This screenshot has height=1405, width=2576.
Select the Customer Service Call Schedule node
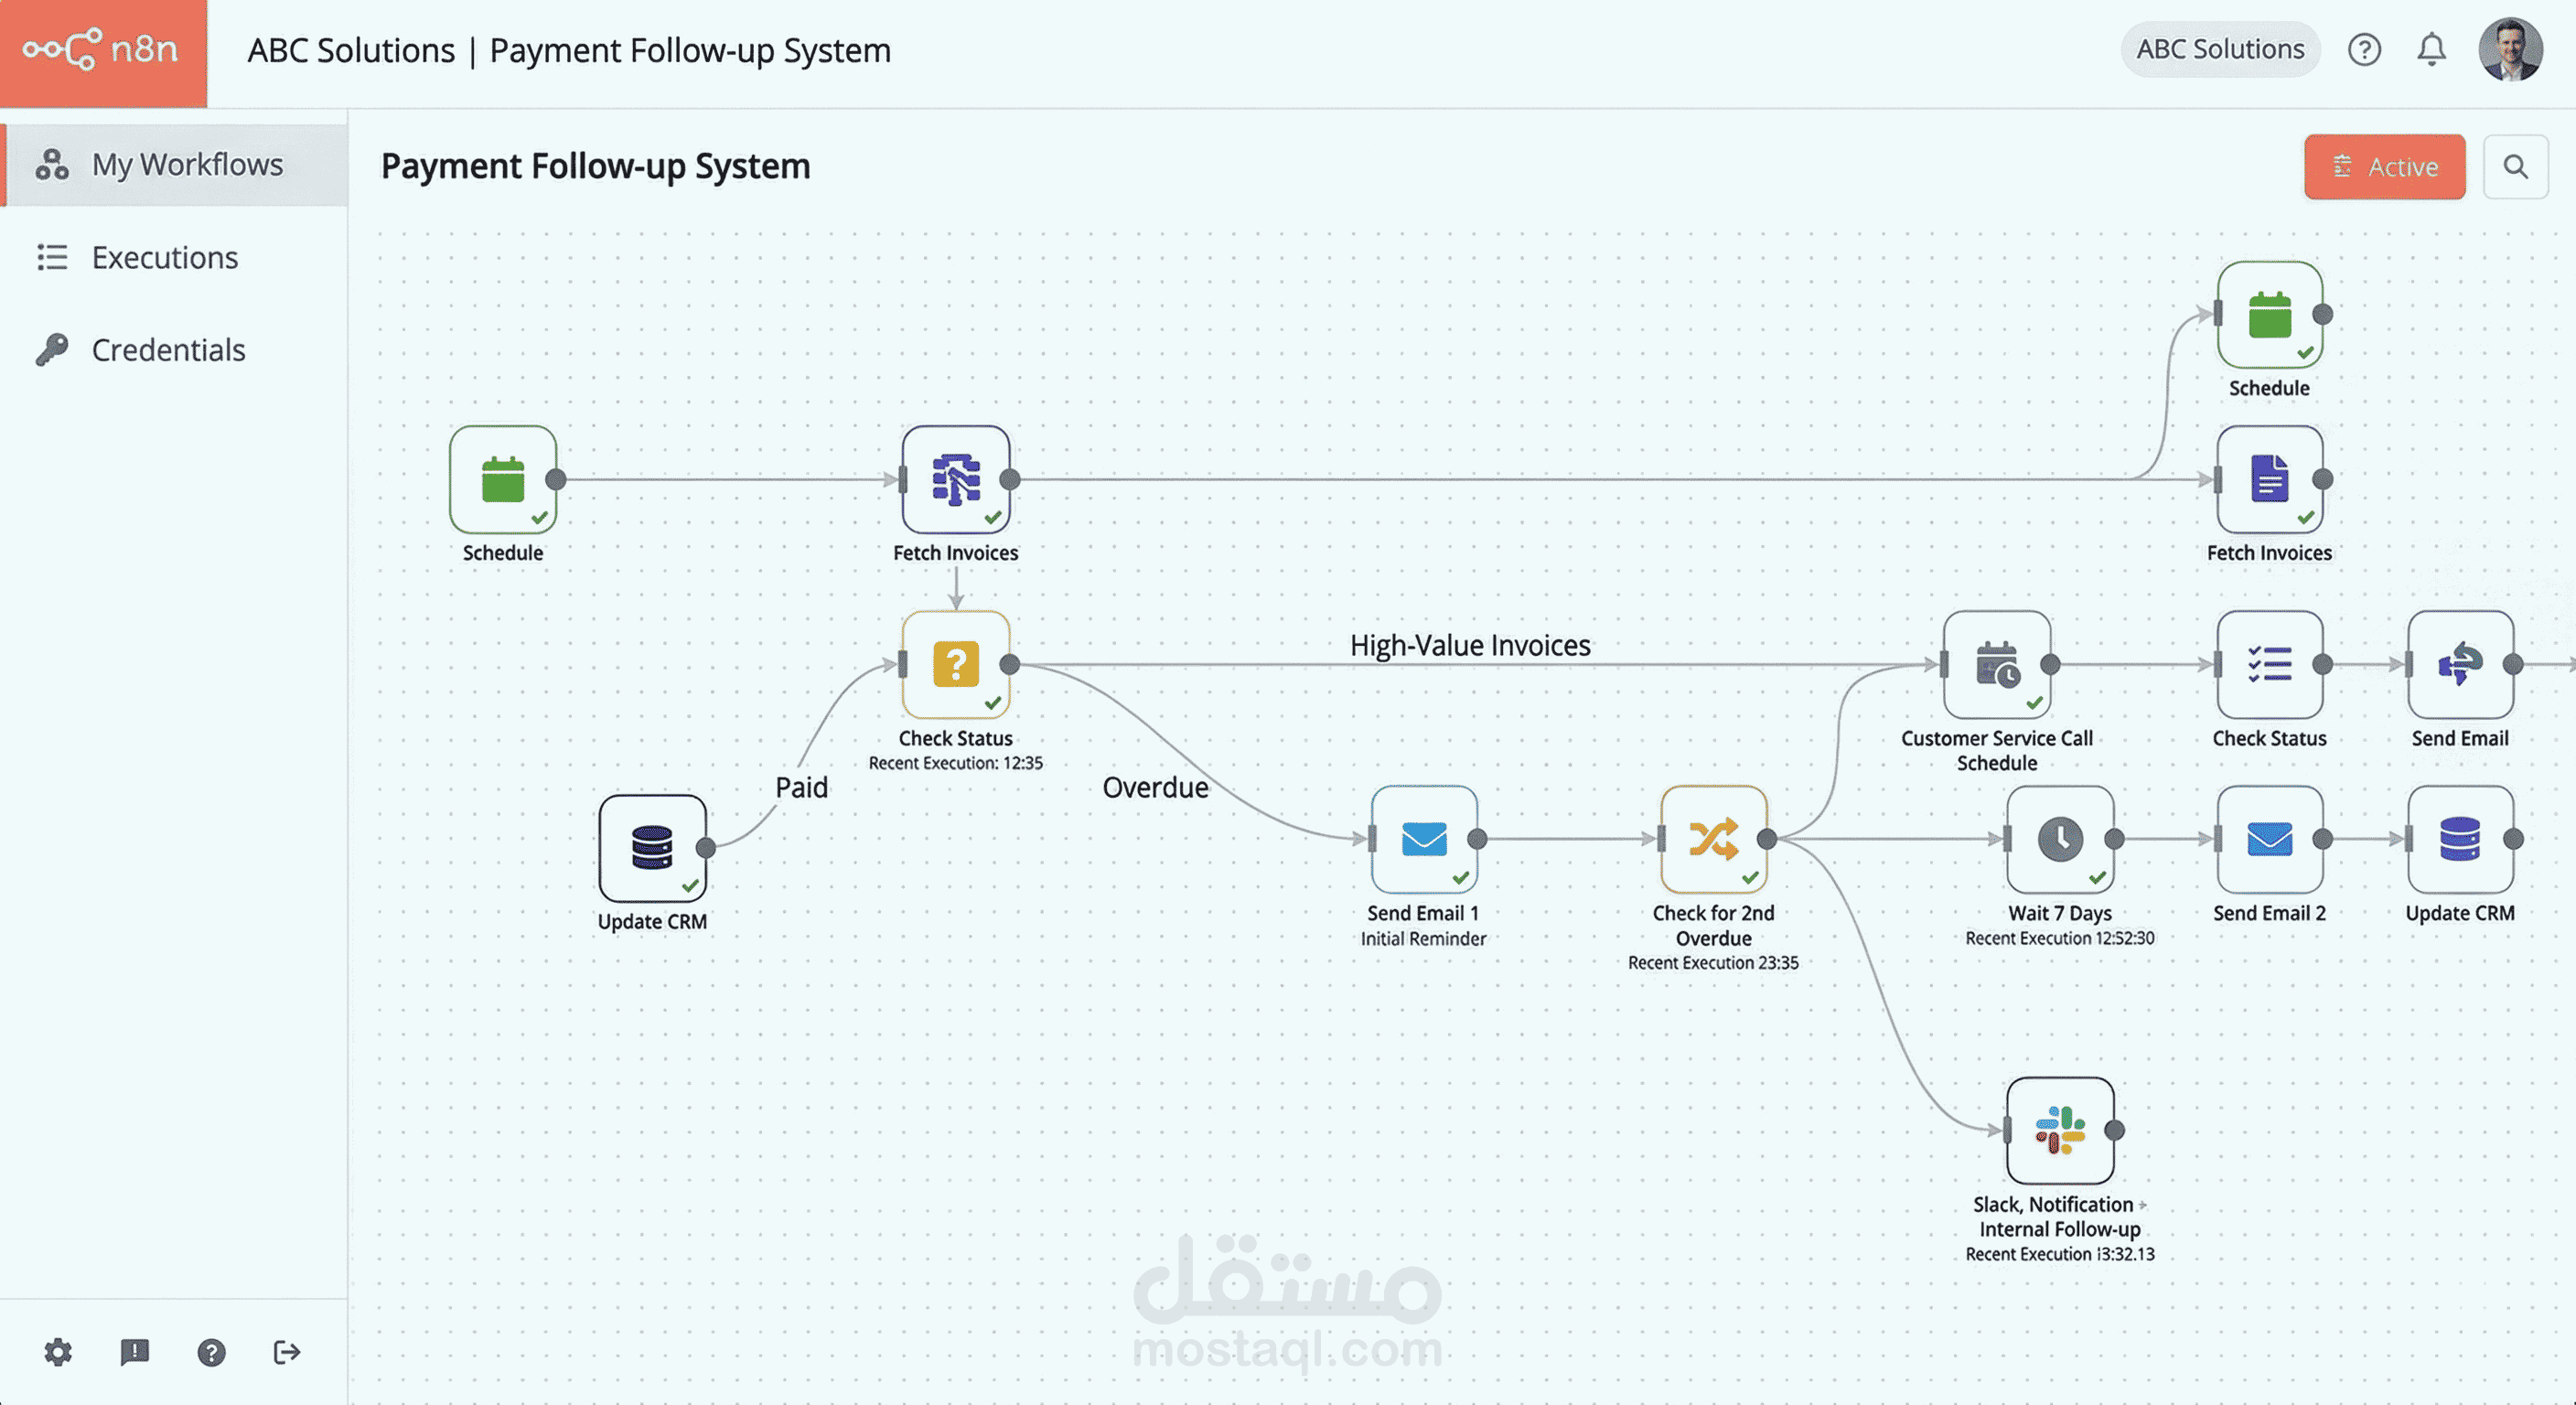1997,665
